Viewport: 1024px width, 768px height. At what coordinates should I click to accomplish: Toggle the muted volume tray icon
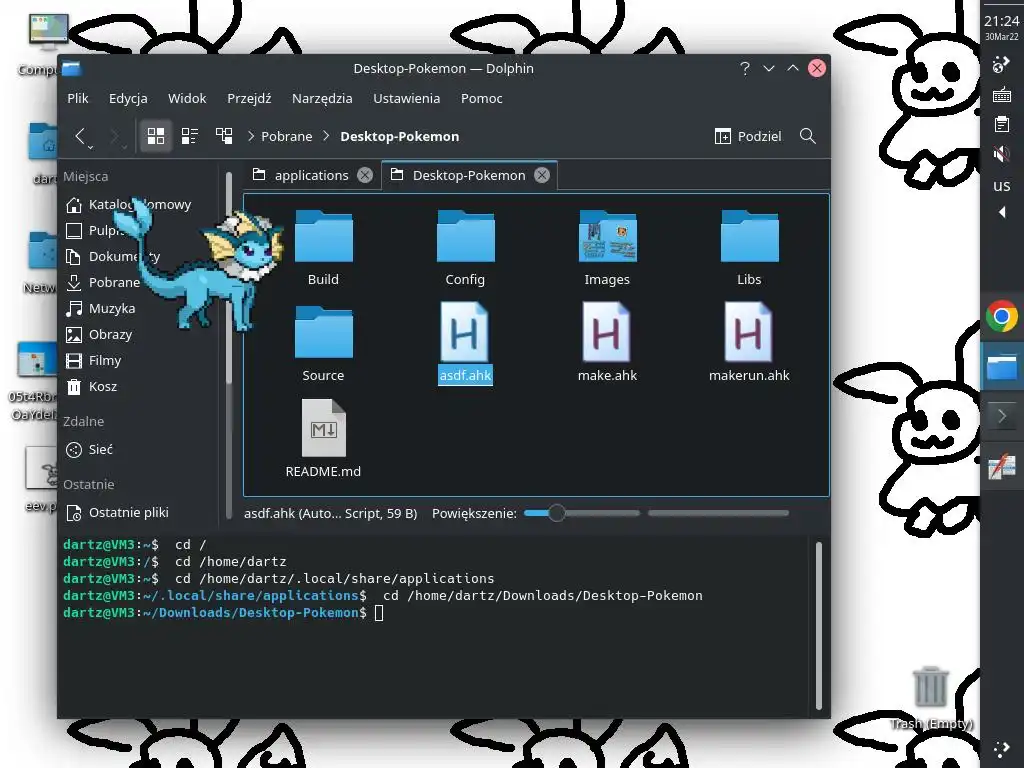point(1002,154)
